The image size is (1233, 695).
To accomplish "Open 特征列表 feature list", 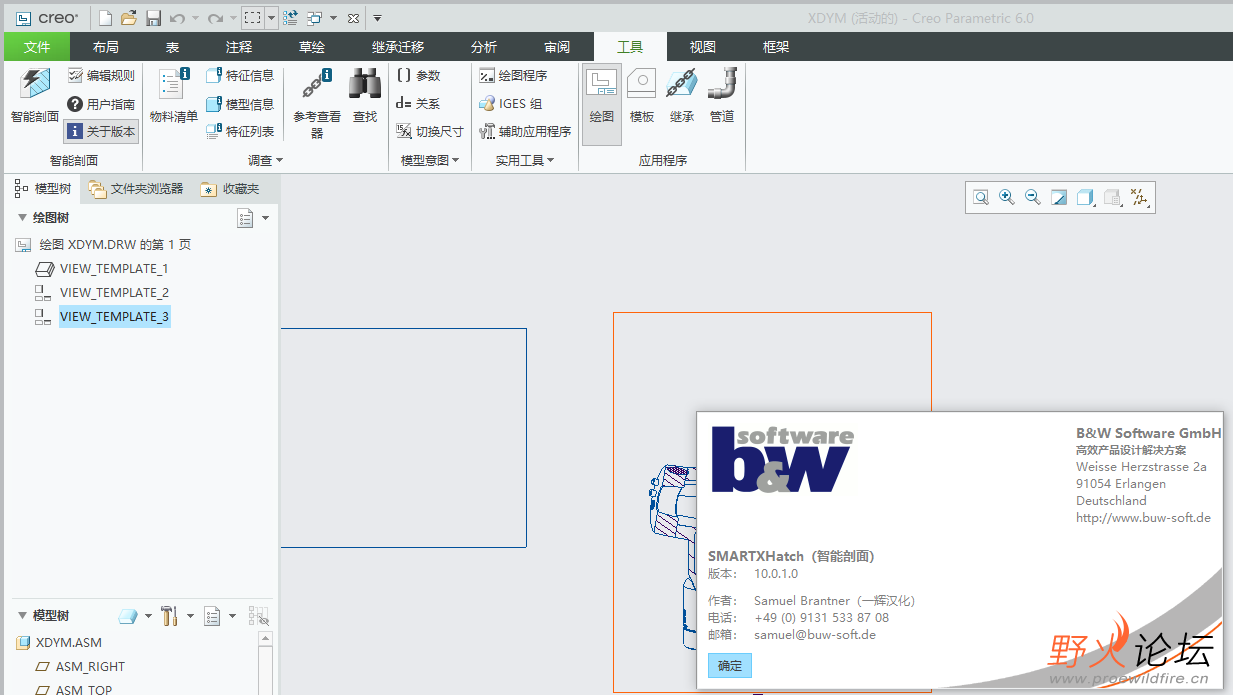I will click(240, 131).
